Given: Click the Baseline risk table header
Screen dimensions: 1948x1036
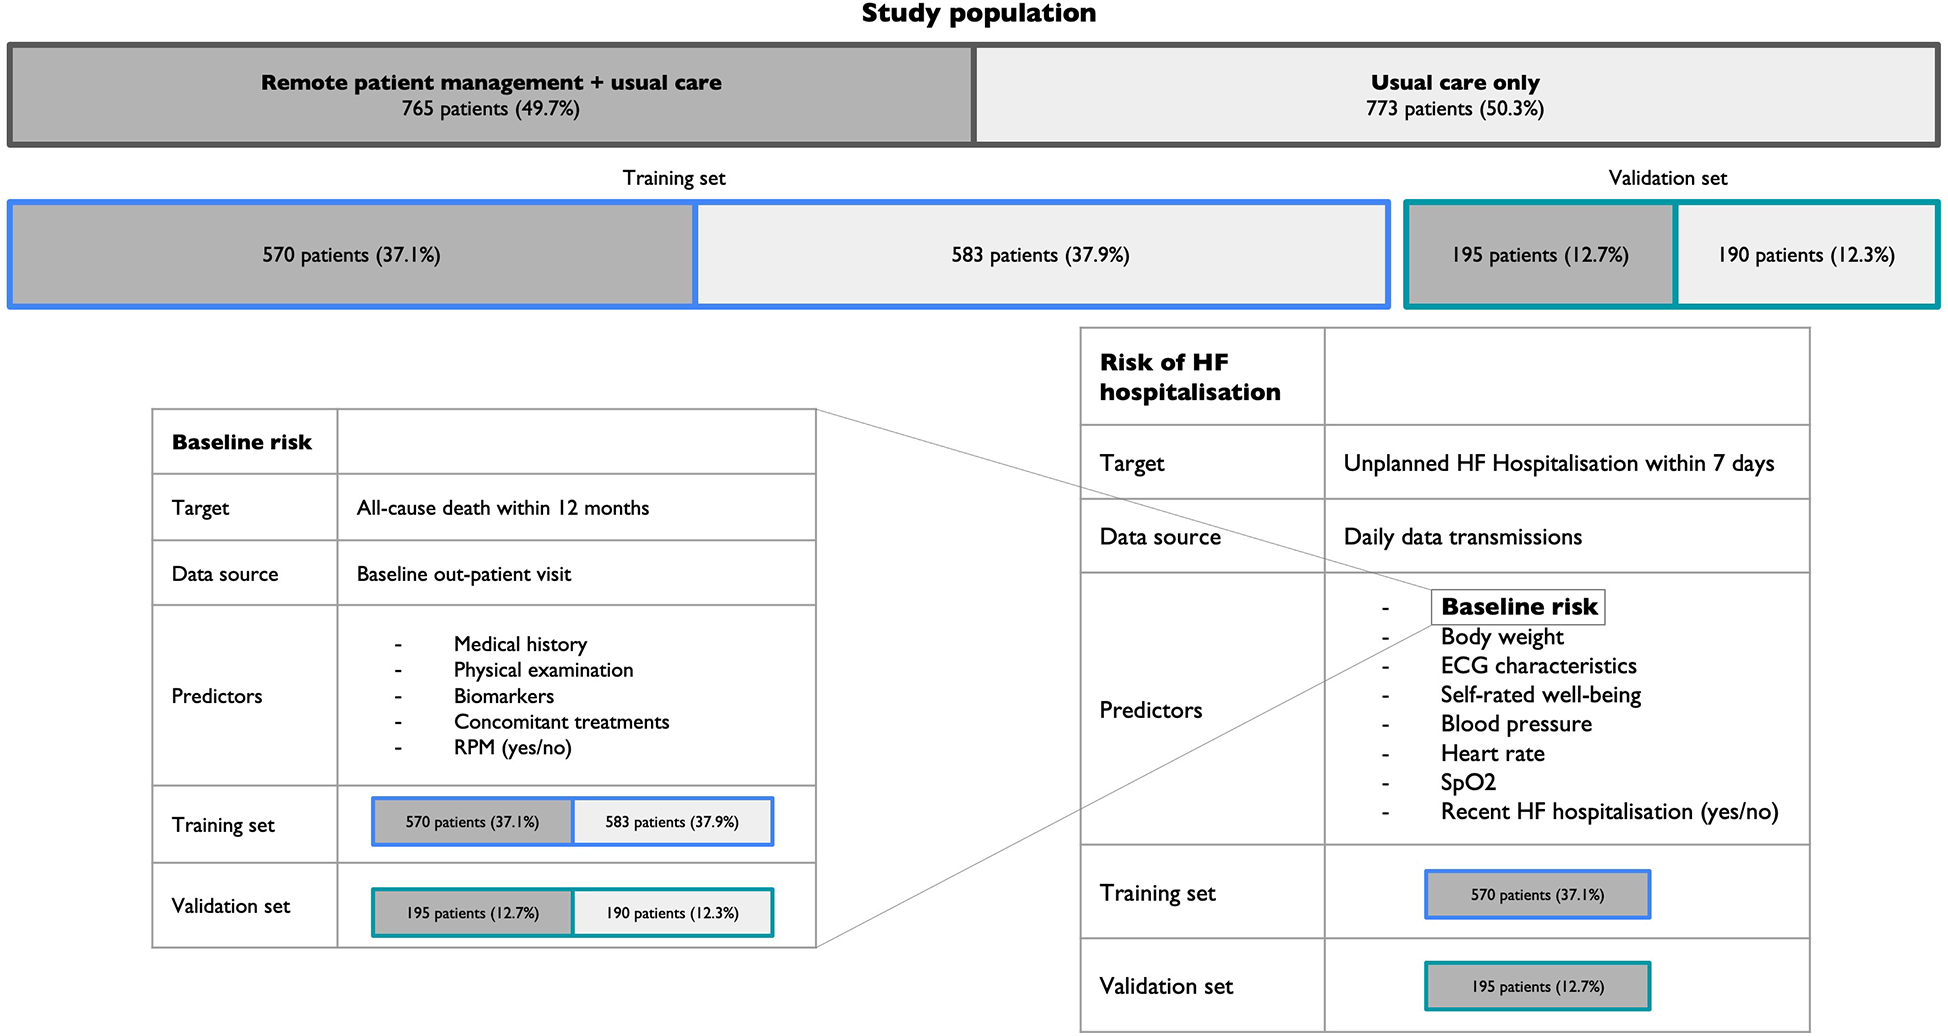Looking at the screenshot, I should (242, 442).
